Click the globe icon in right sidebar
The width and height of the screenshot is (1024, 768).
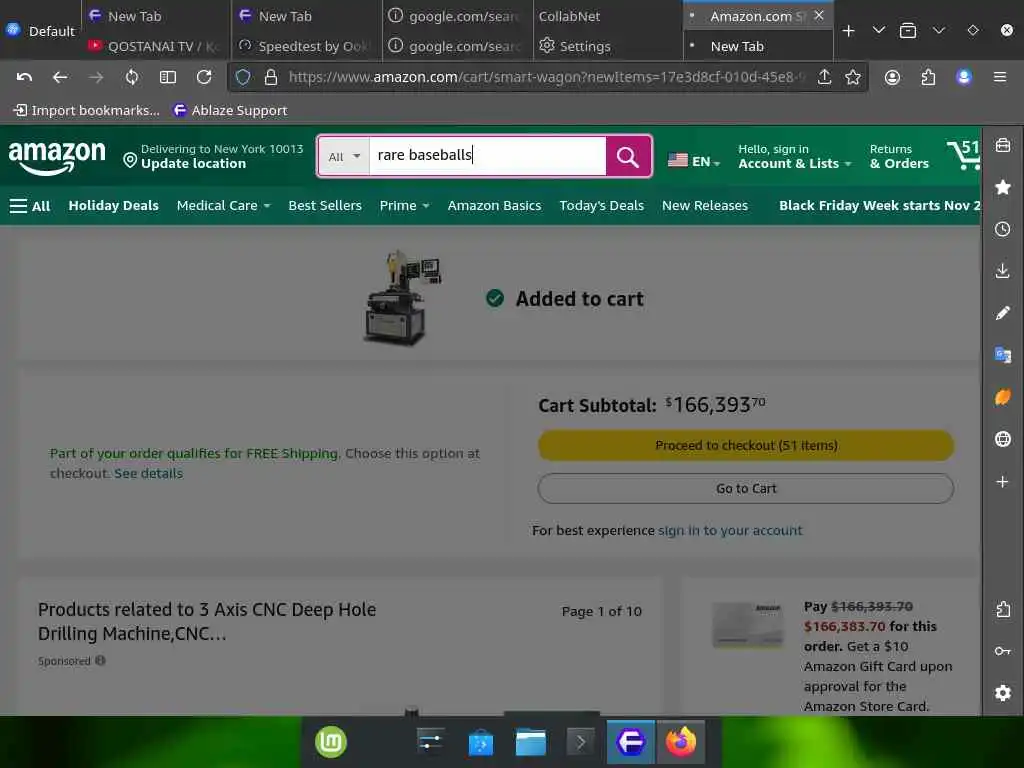coord(1002,439)
